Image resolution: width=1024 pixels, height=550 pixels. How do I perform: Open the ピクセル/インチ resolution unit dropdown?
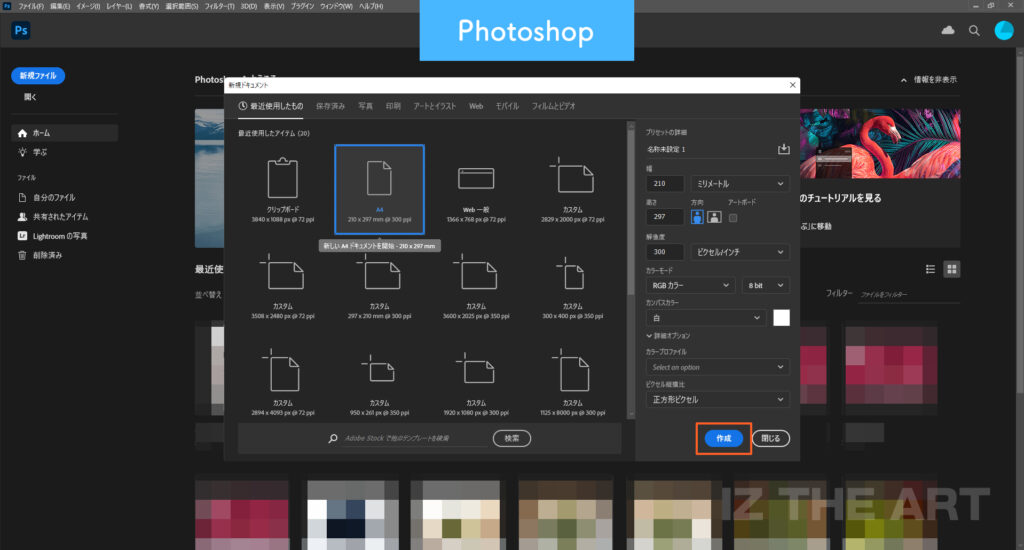pos(740,251)
